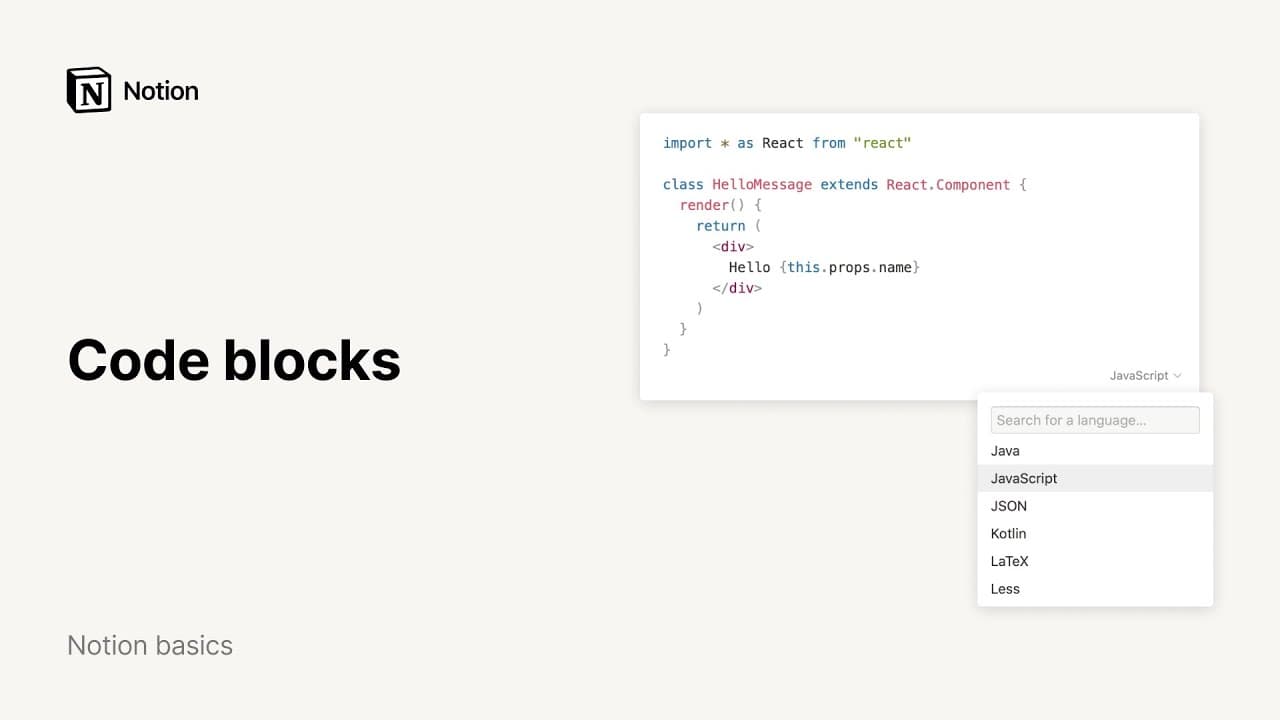
Task: Switch code language to LaTeX
Action: coord(1009,561)
